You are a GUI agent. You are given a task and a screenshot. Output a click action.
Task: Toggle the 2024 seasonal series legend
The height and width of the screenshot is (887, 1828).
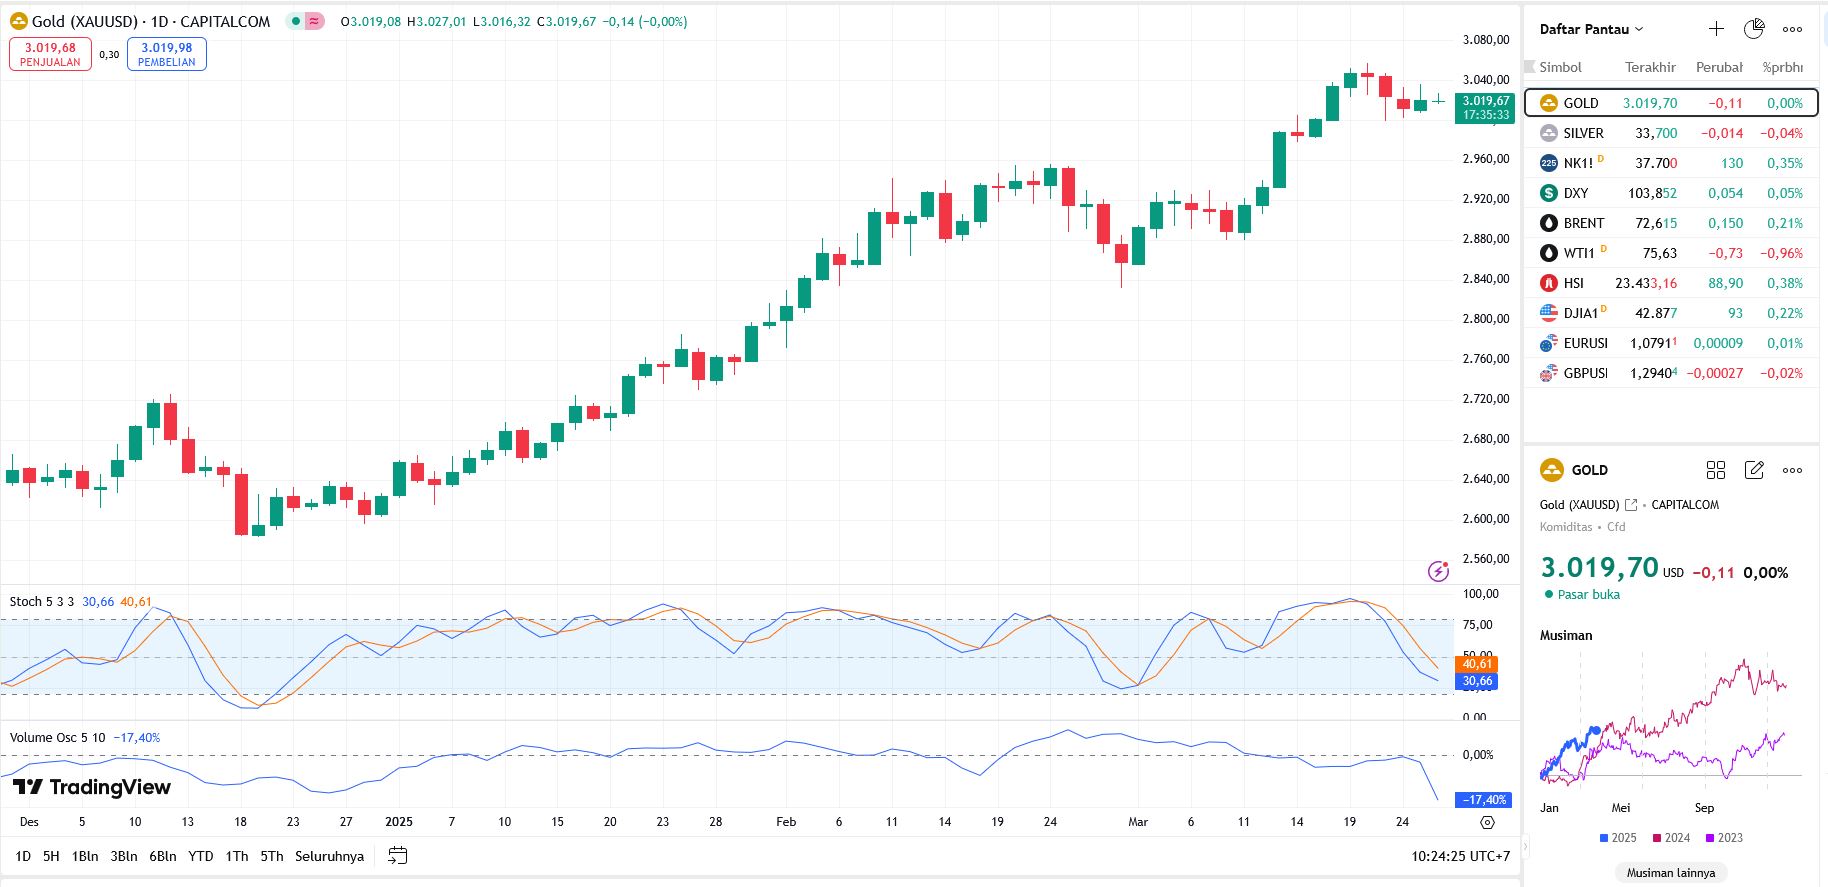click(1671, 838)
